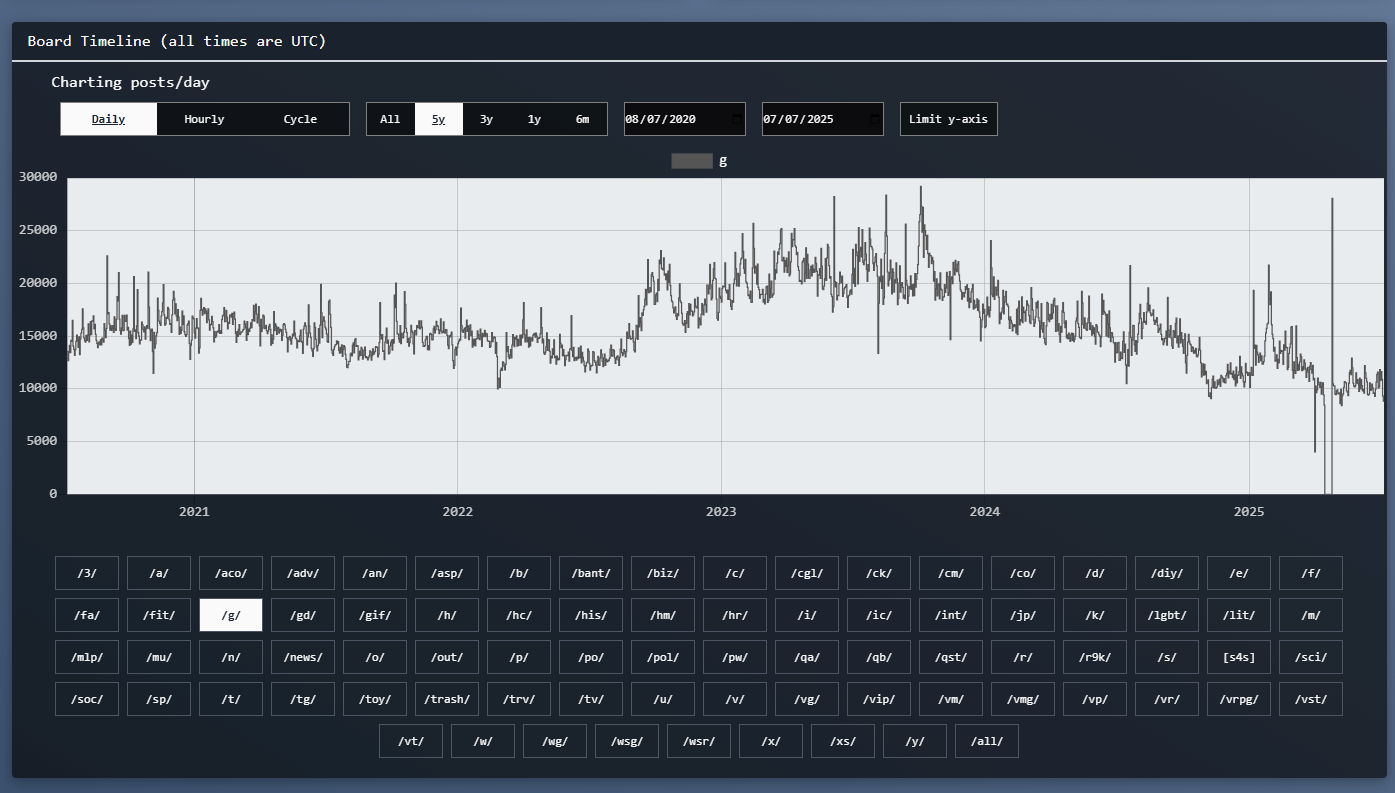Toggle the /diy/ board
The image size is (1395, 793).
[1167, 573]
